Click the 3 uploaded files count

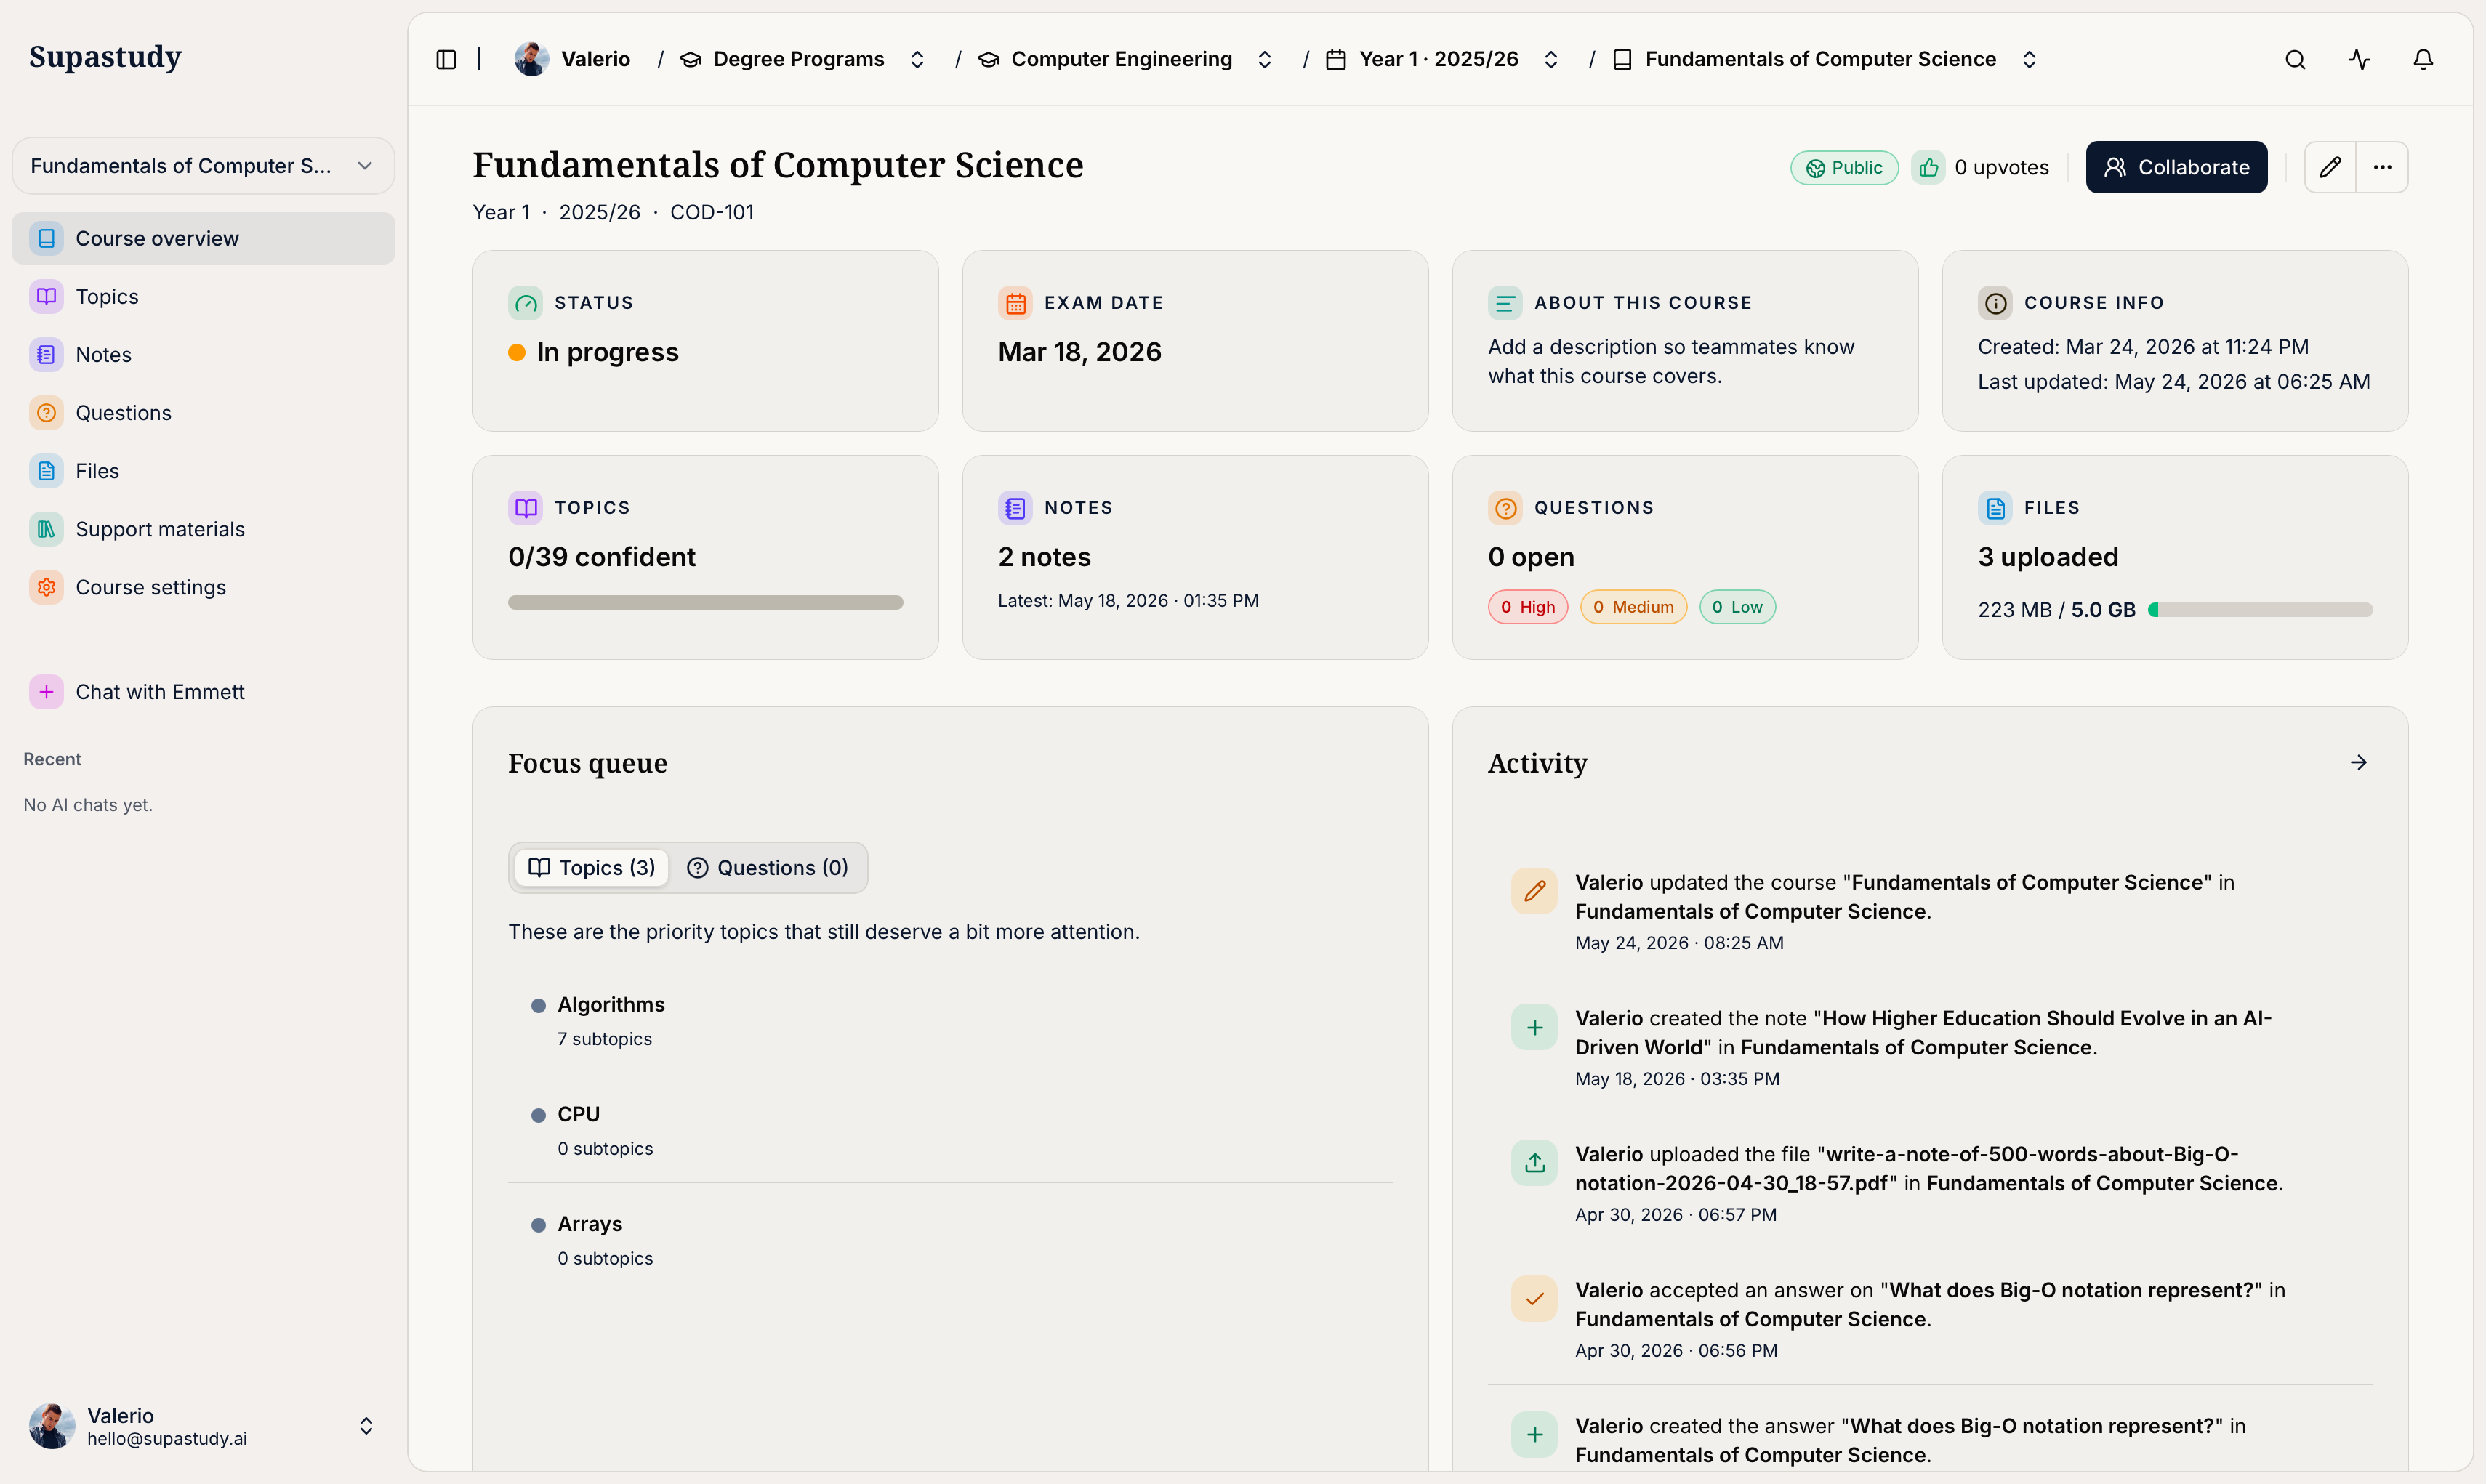pyautogui.click(x=2048, y=557)
